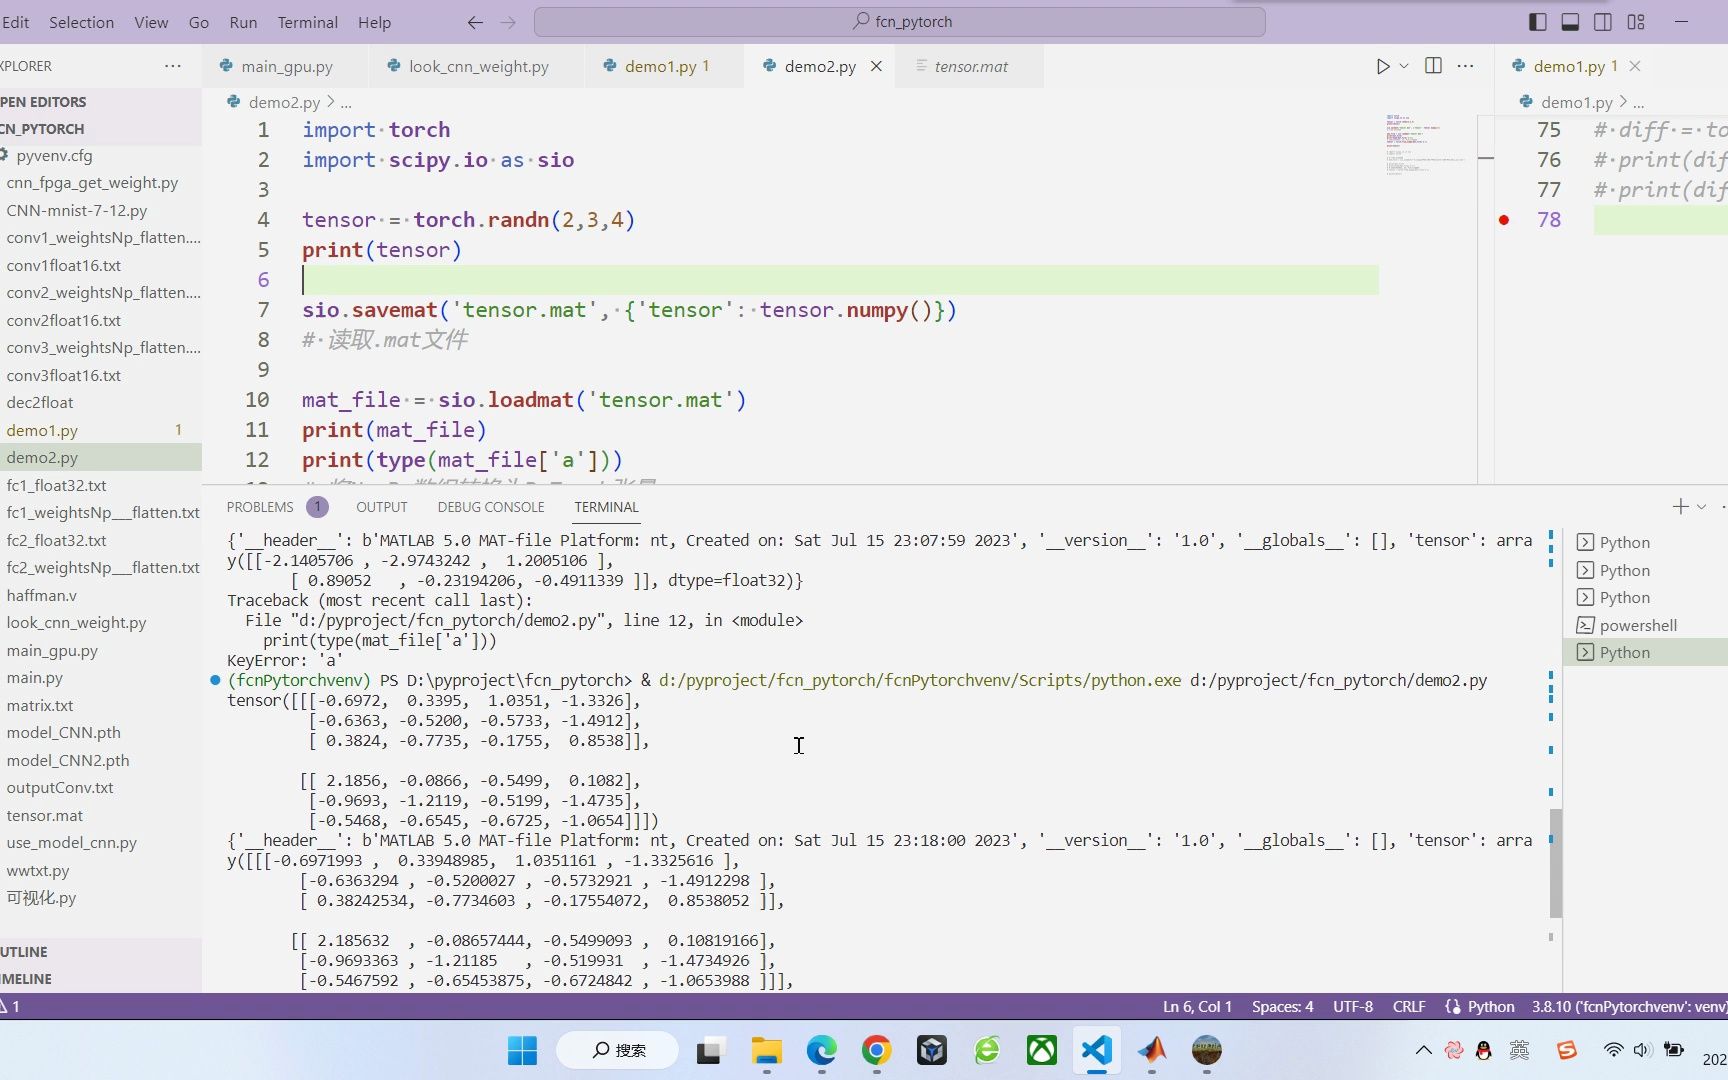Open the View menu
The width and height of the screenshot is (1728, 1080).
151,22
